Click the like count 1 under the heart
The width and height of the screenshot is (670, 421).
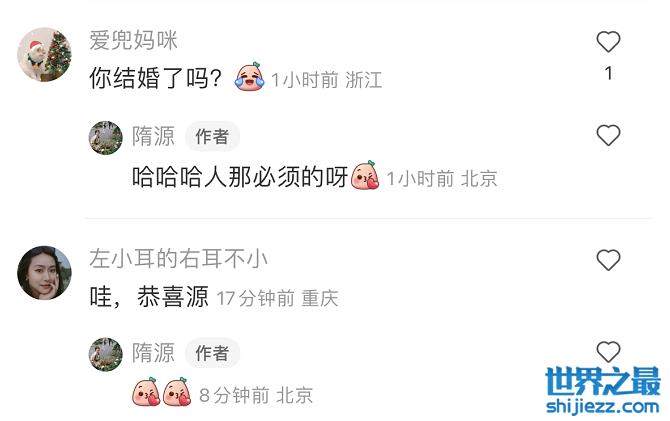click(x=608, y=74)
